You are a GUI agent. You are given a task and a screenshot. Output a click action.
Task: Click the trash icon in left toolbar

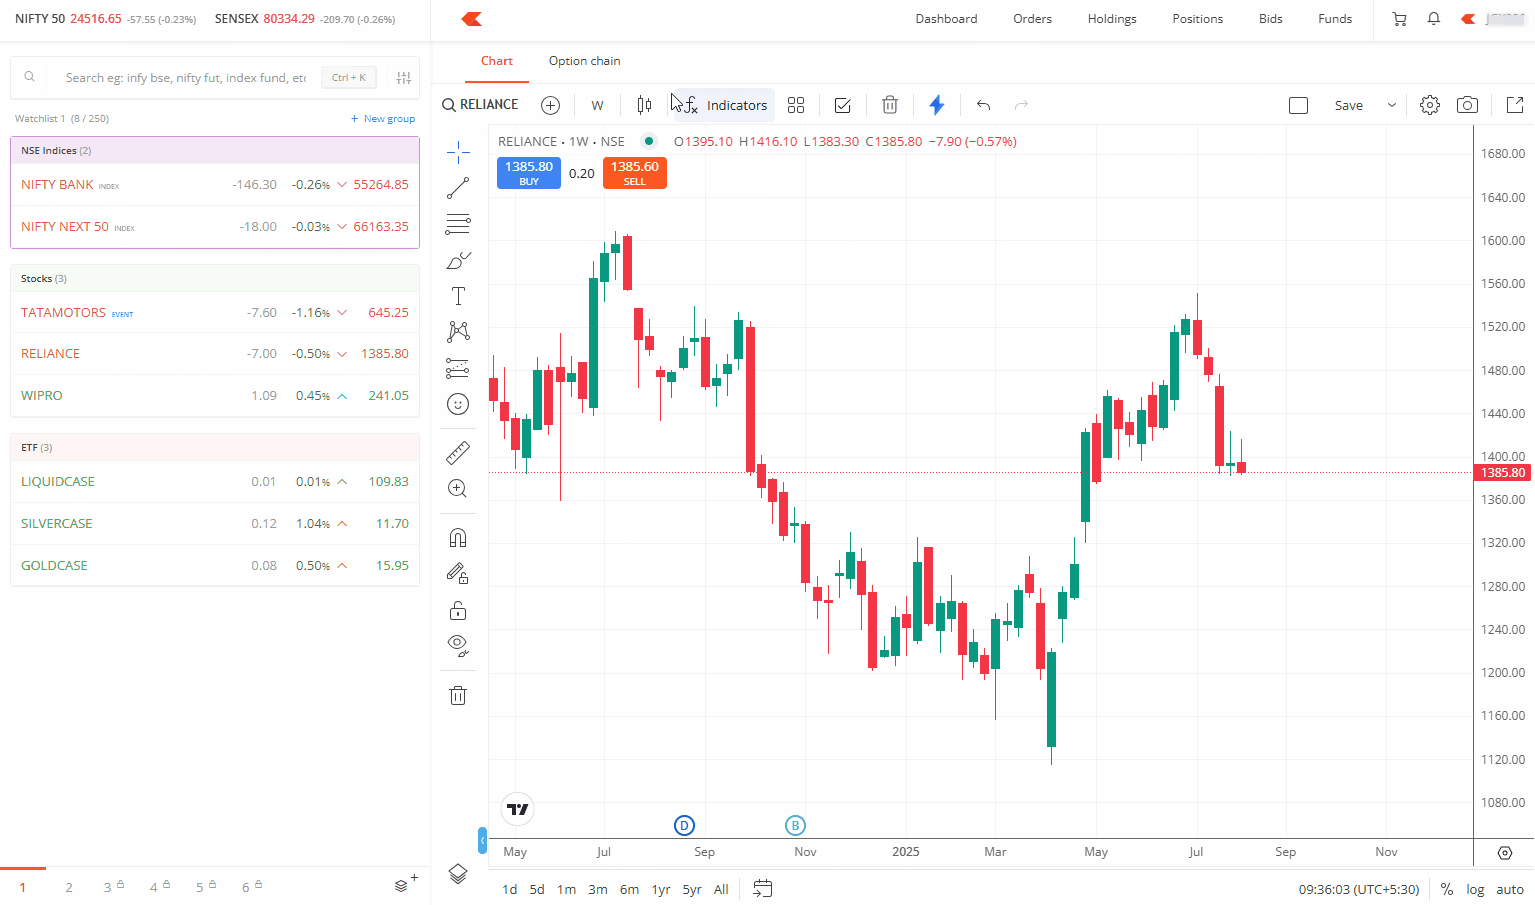tap(458, 696)
